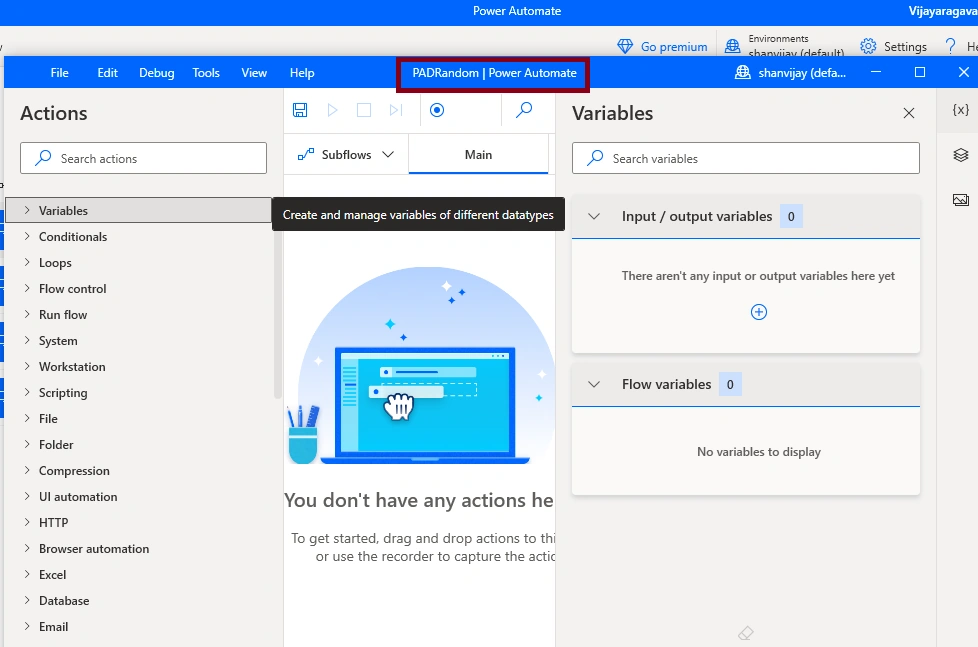Image resolution: width=978 pixels, height=647 pixels.
Task: Click the Run next action icon
Action: tap(395, 110)
